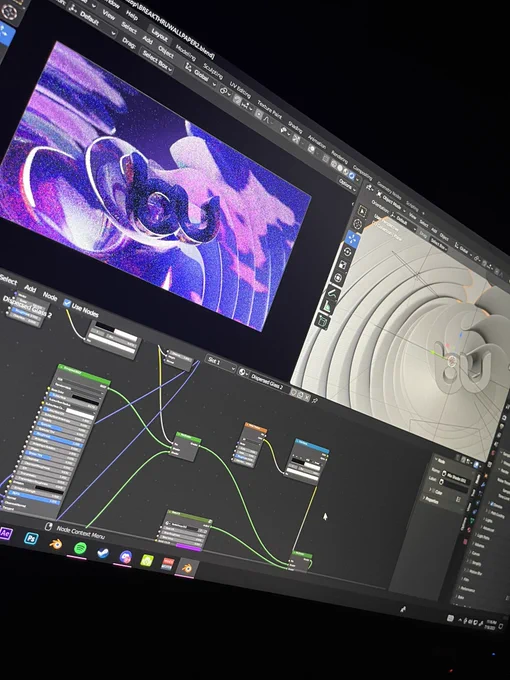Open the Object Mode dropdown in 3D viewport
The image size is (510, 680).
[x=392, y=203]
